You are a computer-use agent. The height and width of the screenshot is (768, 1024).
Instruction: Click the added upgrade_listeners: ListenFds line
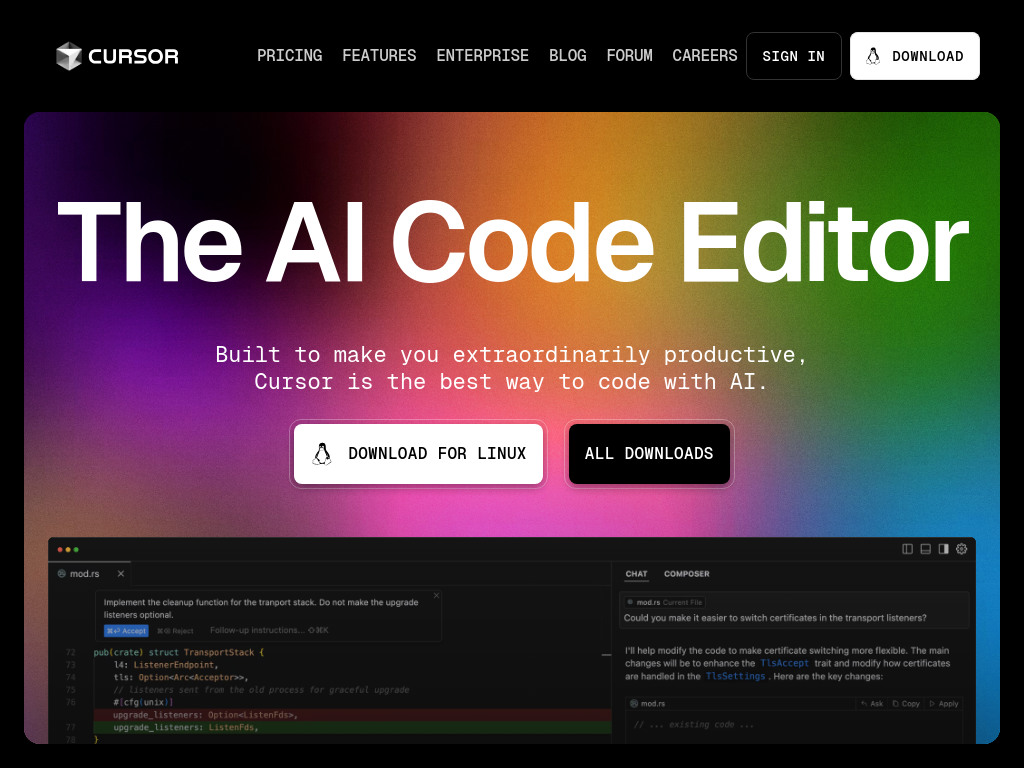click(353, 727)
